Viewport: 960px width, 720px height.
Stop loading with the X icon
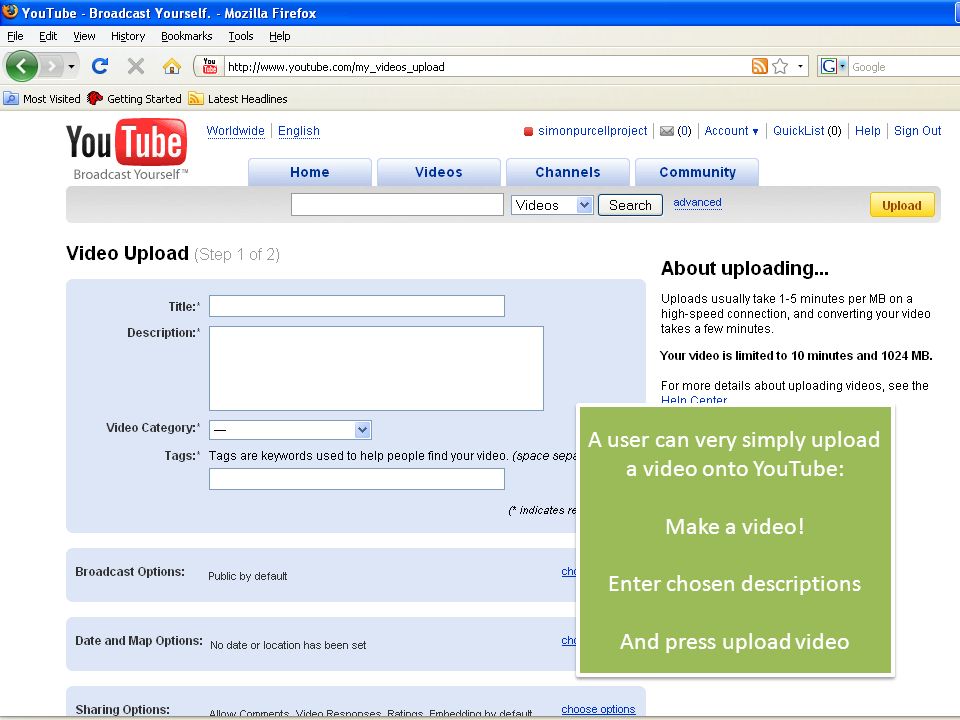[135, 66]
